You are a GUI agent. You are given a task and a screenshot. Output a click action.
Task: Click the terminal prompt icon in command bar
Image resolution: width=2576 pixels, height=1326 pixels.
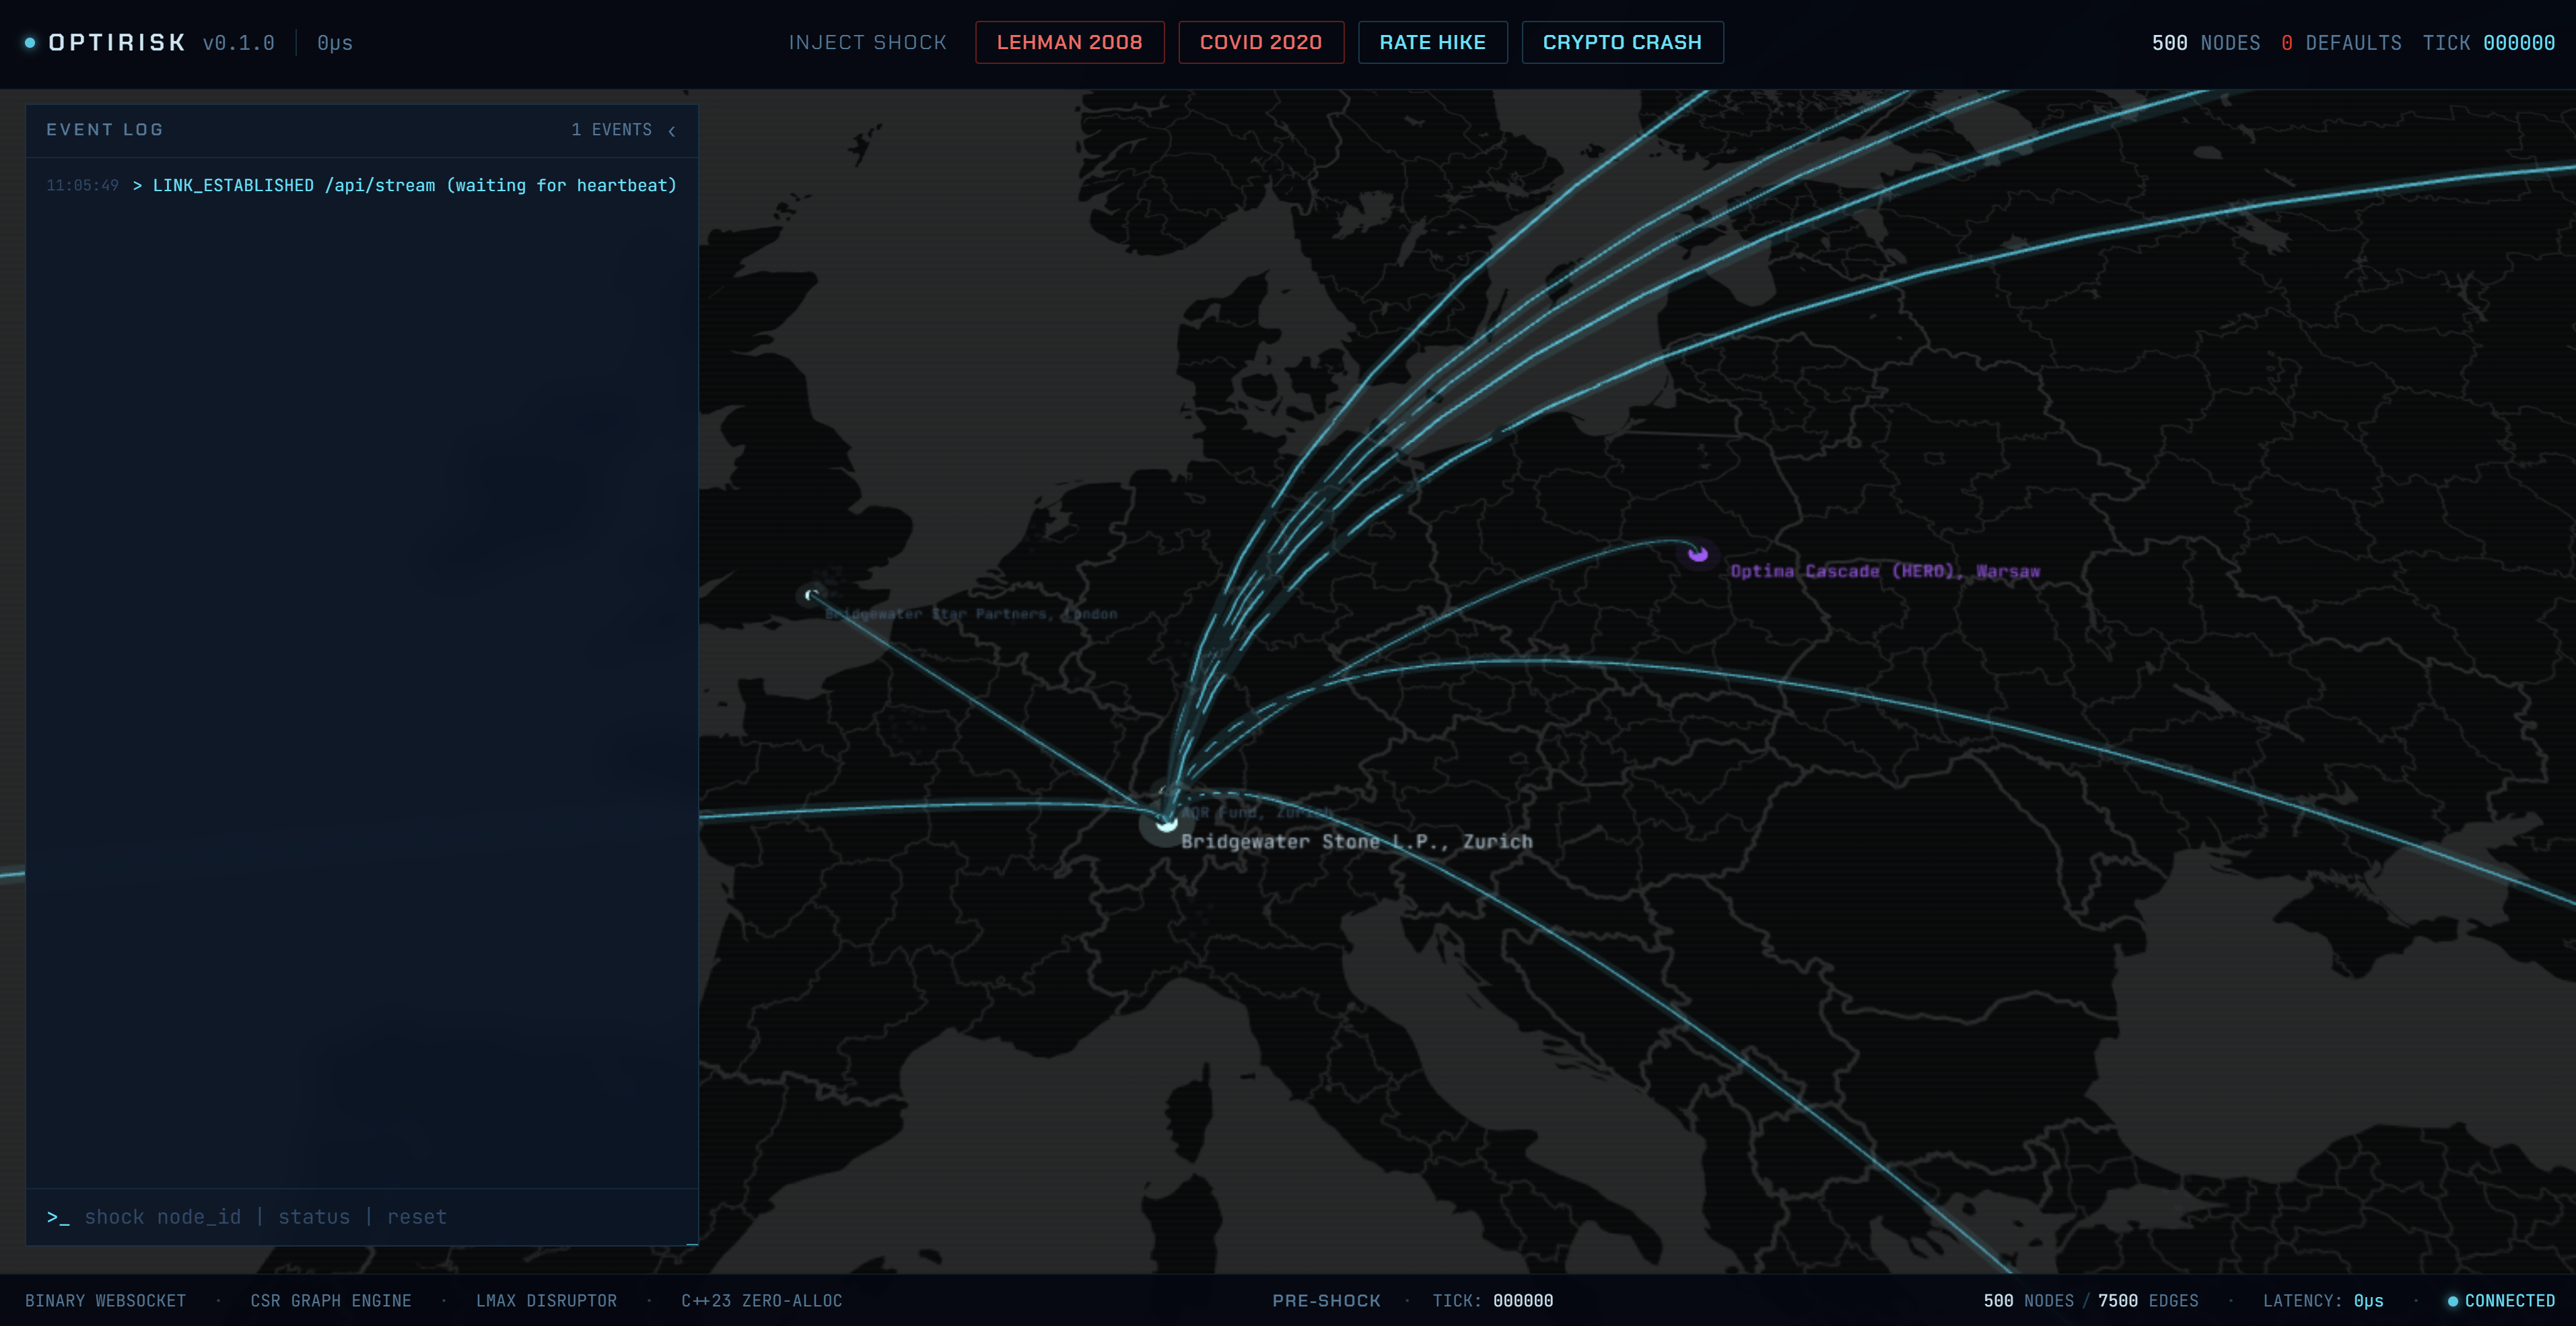58,1217
